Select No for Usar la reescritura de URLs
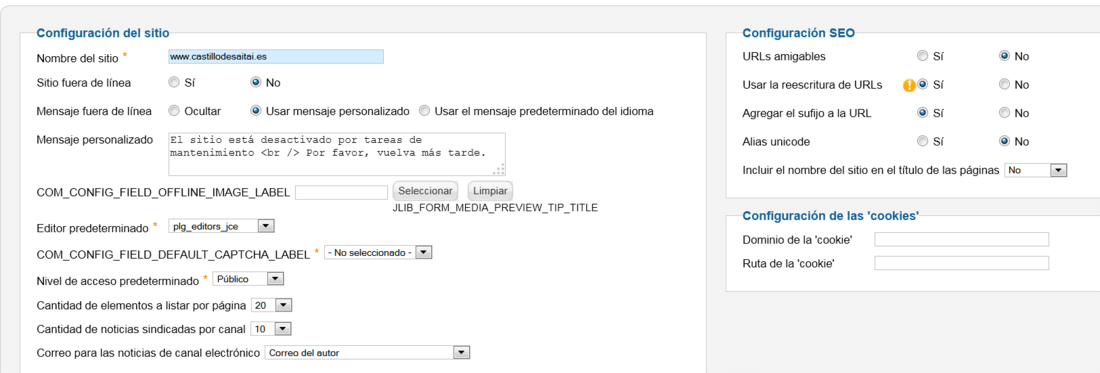Screen dimensions: 1100x373 tap(1005, 85)
